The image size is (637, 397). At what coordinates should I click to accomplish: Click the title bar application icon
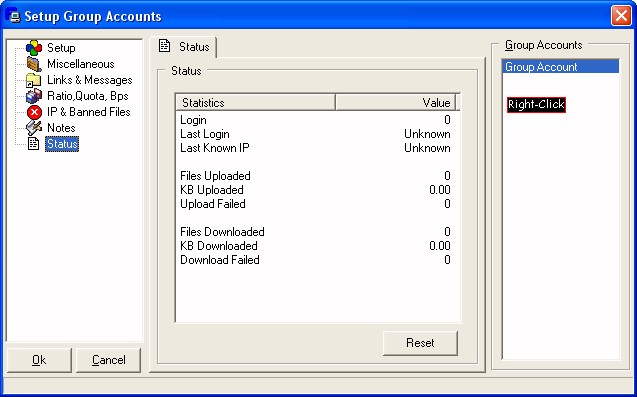[14, 16]
